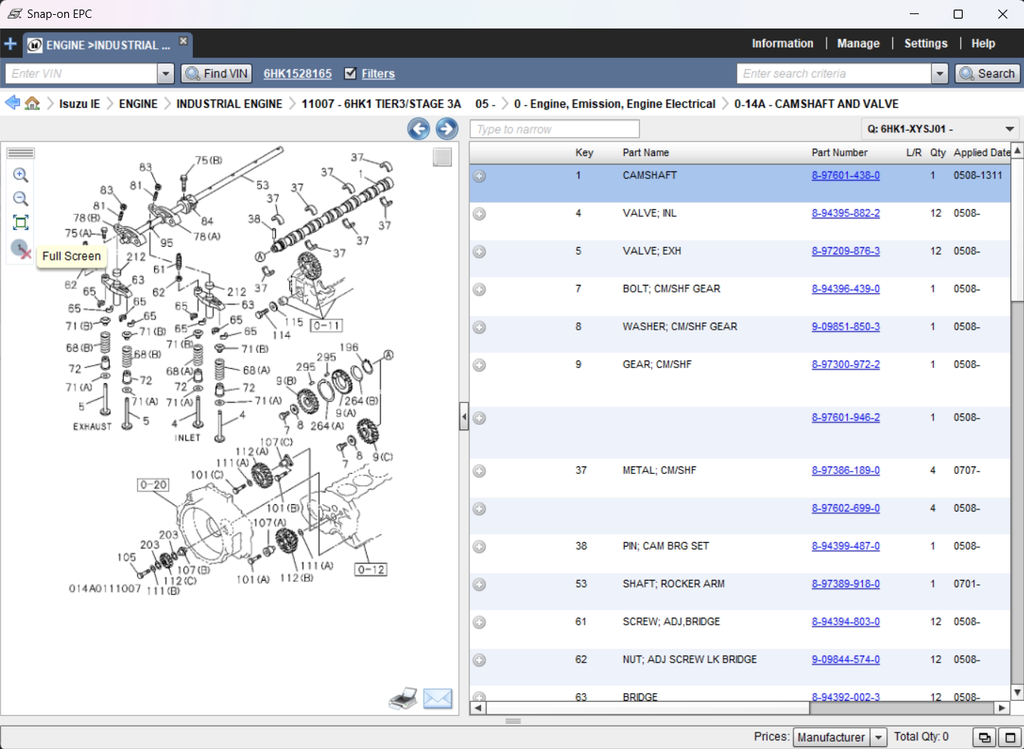Click the search criteria input field
Screen dimensions: 1024x749
(x=834, y=74)
